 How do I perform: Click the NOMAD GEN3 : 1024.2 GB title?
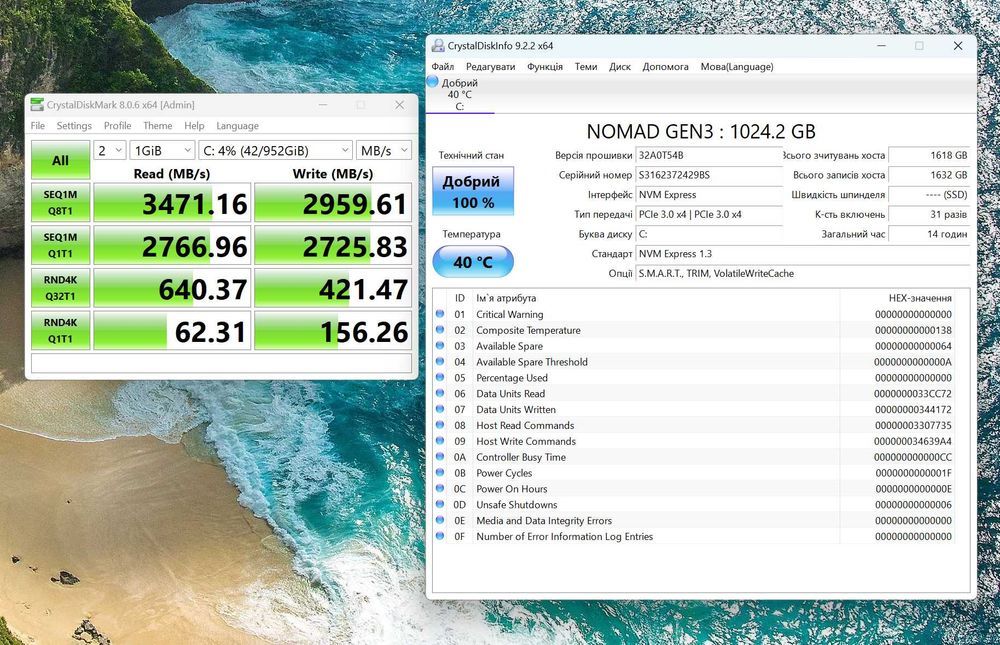click(x=701, y=131)
